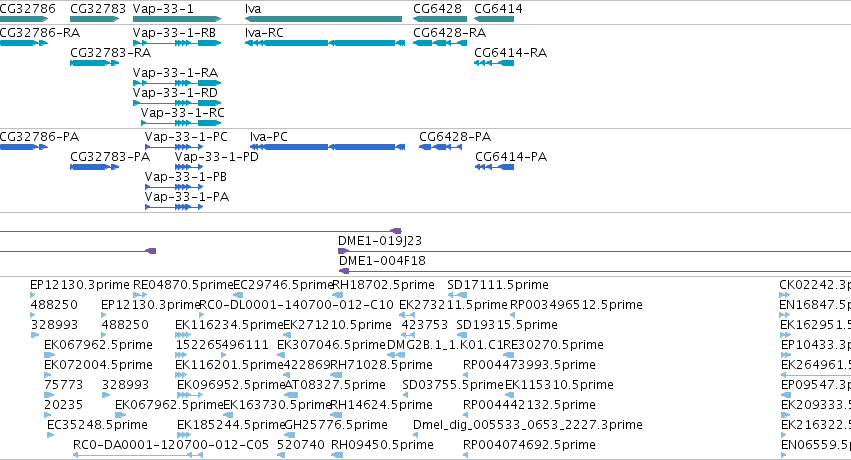Select transcript label Vap-33-1-RD

point(175,93)
